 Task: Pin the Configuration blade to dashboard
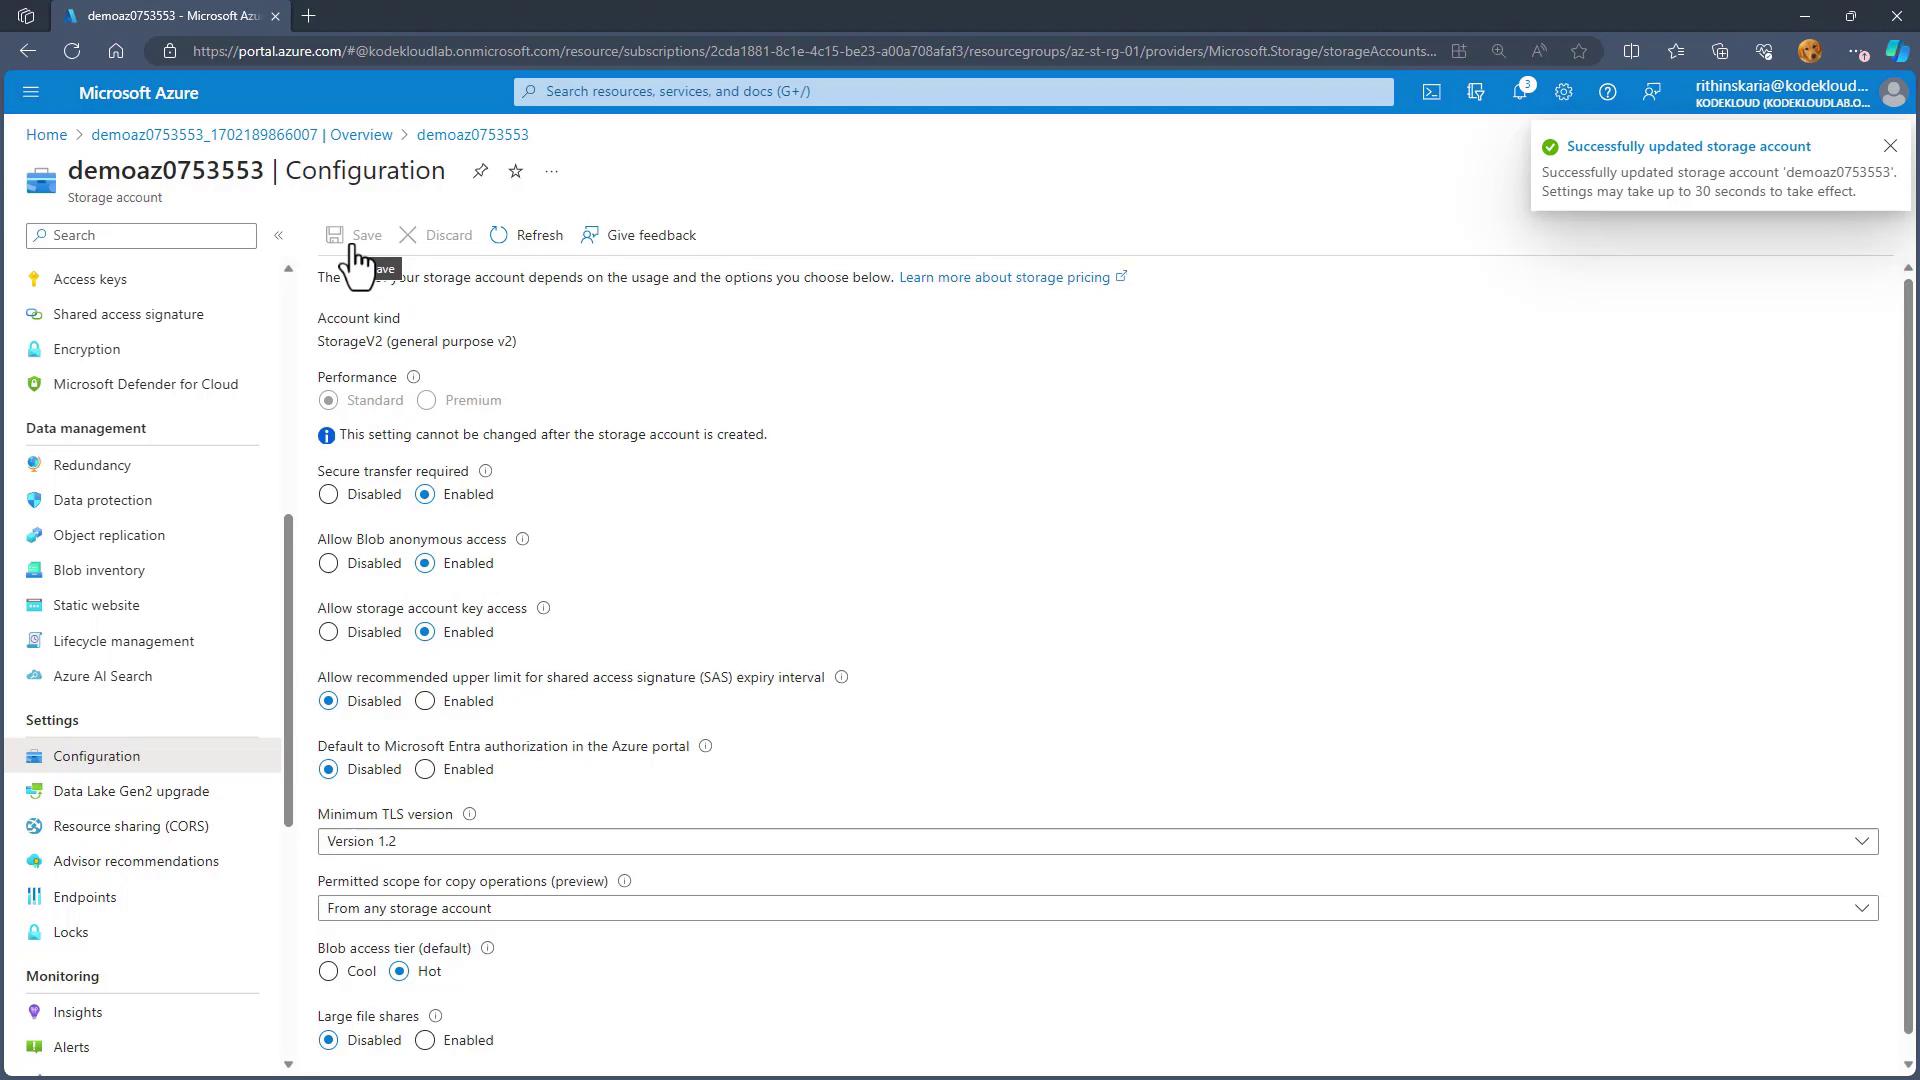[480, 171]
